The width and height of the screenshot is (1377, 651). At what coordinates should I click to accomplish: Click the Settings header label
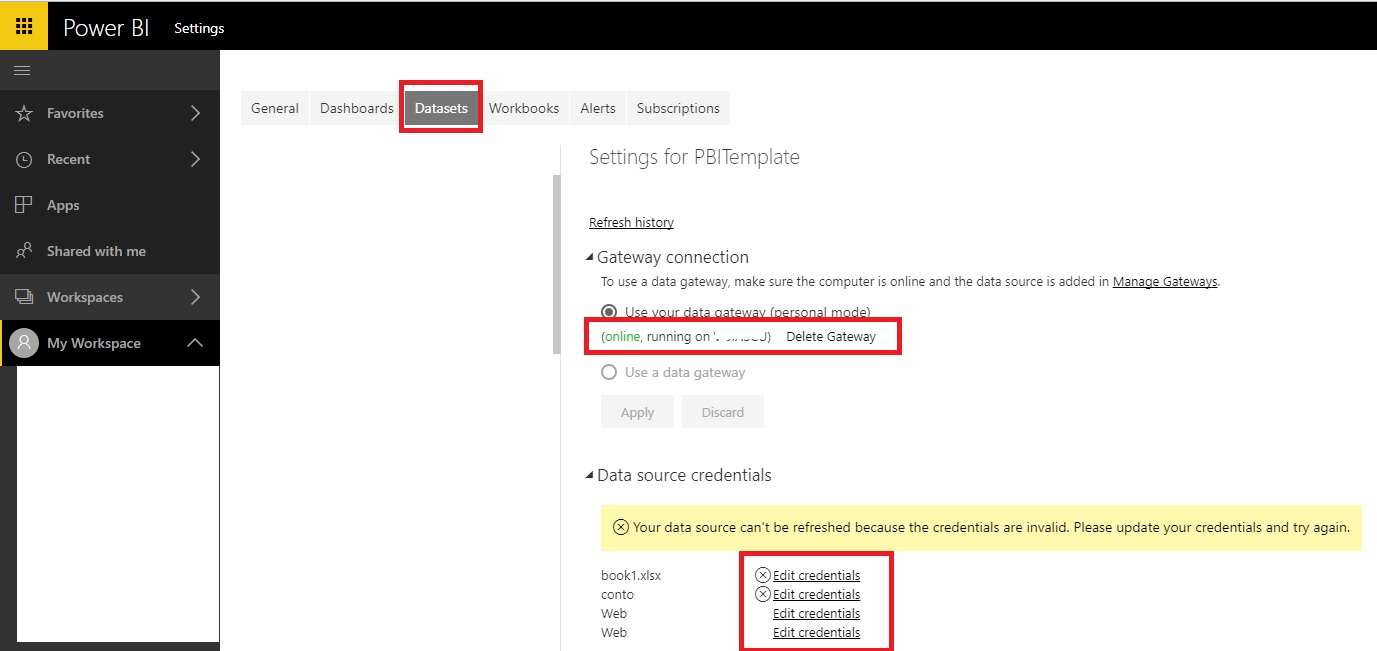pyautogui.click(x=199, y=28)
